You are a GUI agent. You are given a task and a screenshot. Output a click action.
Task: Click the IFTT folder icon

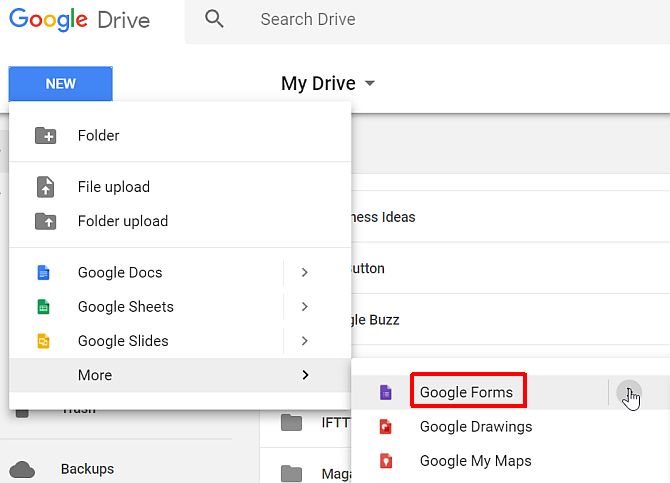coord(291,422)
